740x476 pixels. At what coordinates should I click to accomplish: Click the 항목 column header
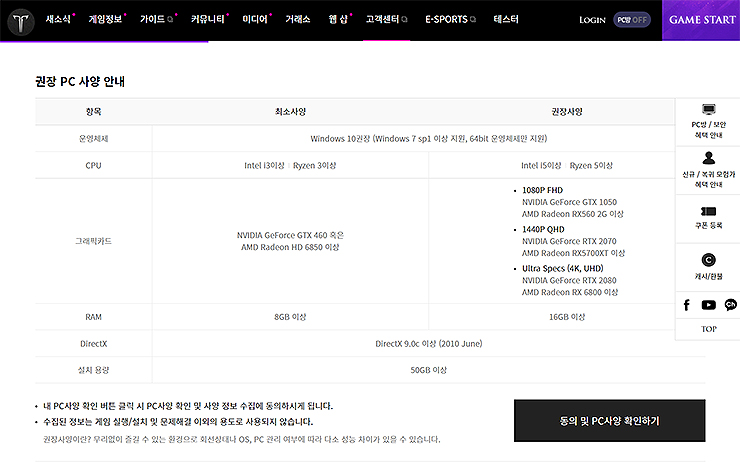pos(93,112)
